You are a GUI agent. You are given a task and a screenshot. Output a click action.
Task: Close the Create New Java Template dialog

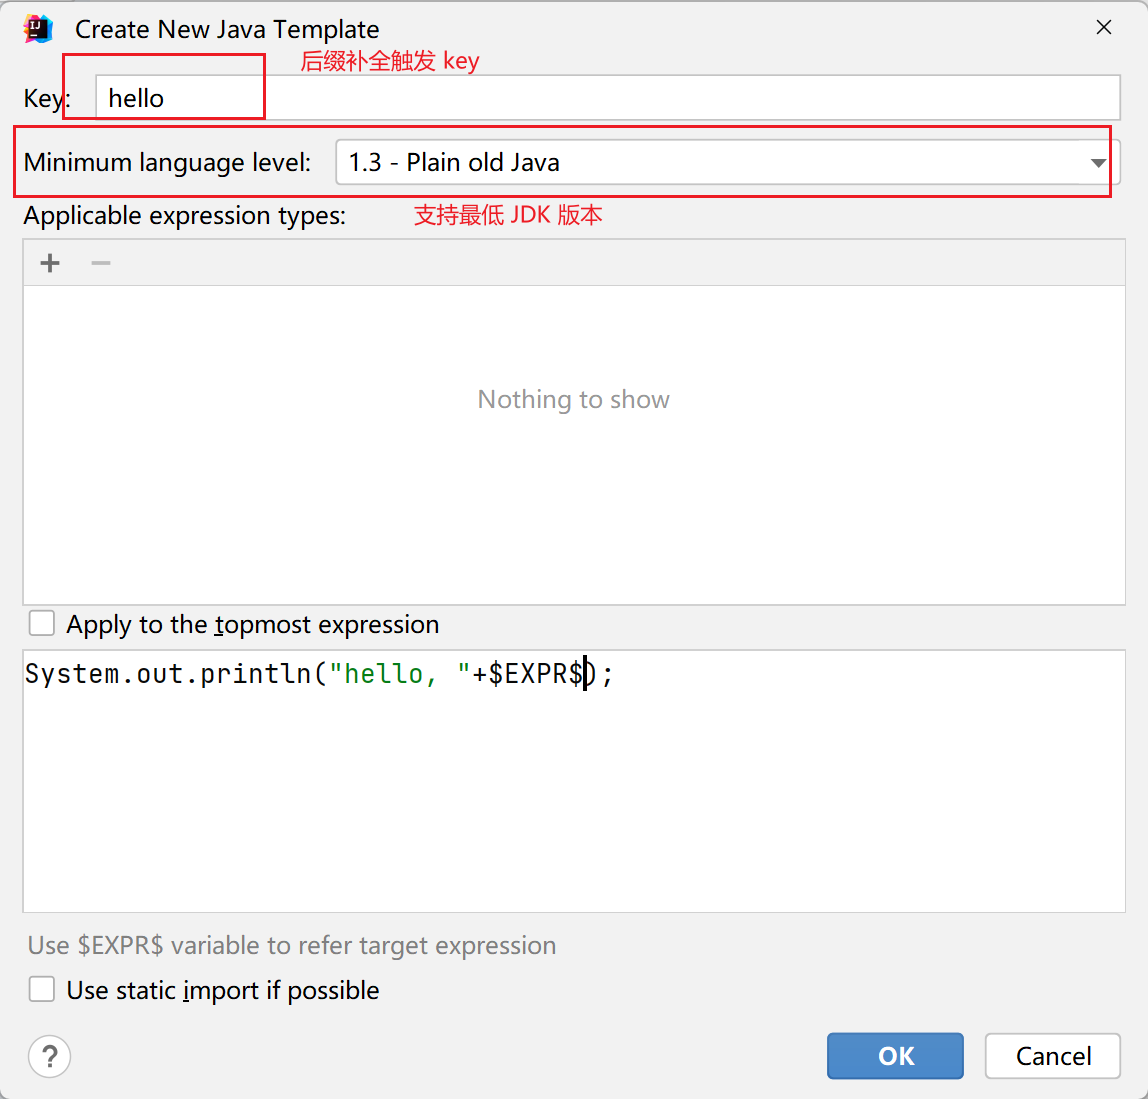tap(1104, 28)
